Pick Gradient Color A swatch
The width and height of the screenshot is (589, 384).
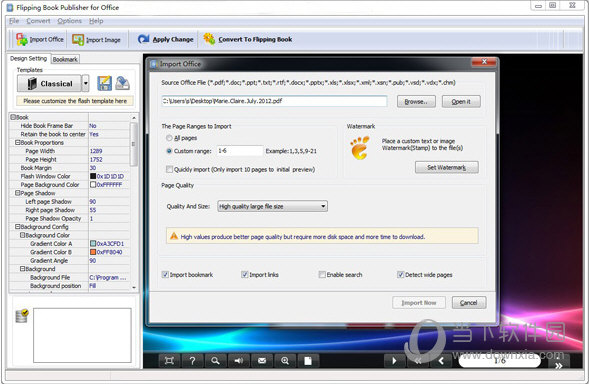[93, 243]
